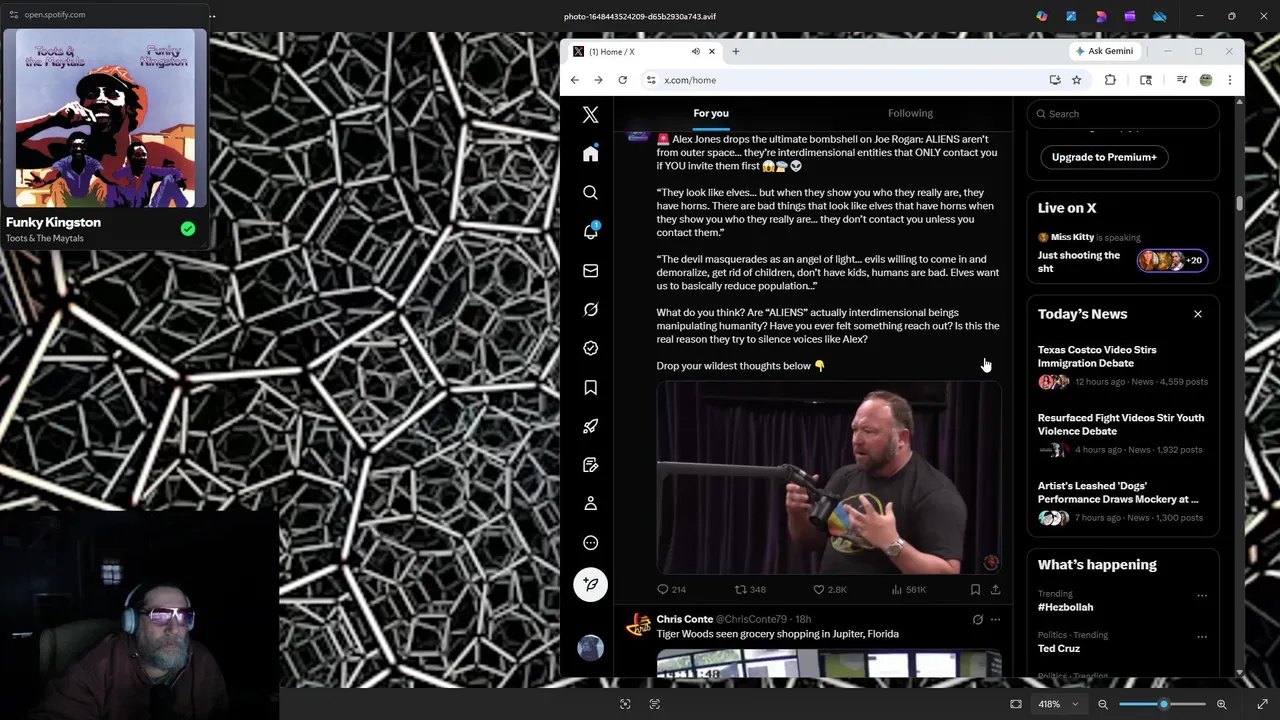Share the Alex Jones post
This screenshot has width=1280, height=720.
[x=995, y=590]
